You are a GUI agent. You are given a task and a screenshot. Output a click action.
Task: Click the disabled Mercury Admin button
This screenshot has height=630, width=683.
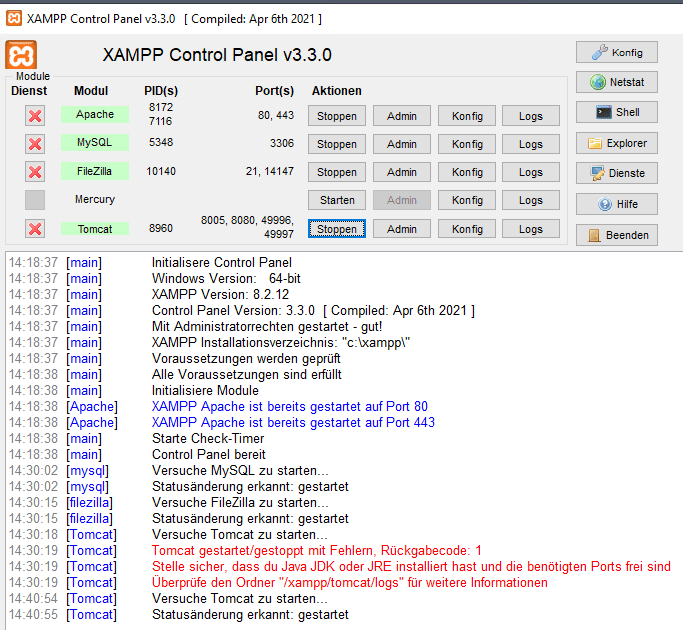[402, 200]
